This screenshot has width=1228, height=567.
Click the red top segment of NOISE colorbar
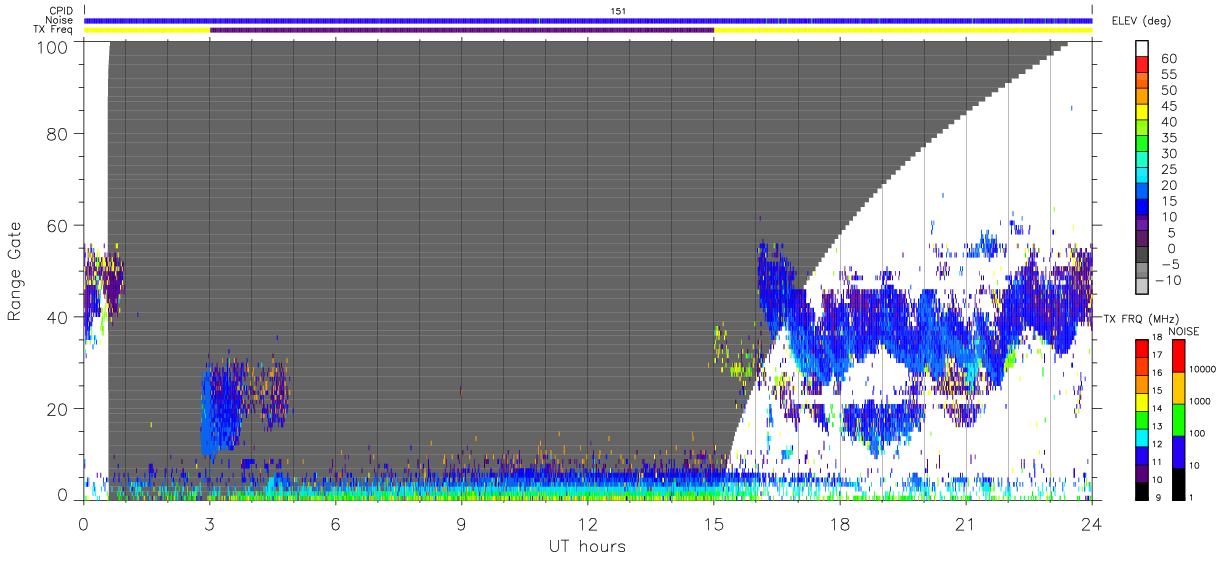click(x=1178, y=355)
